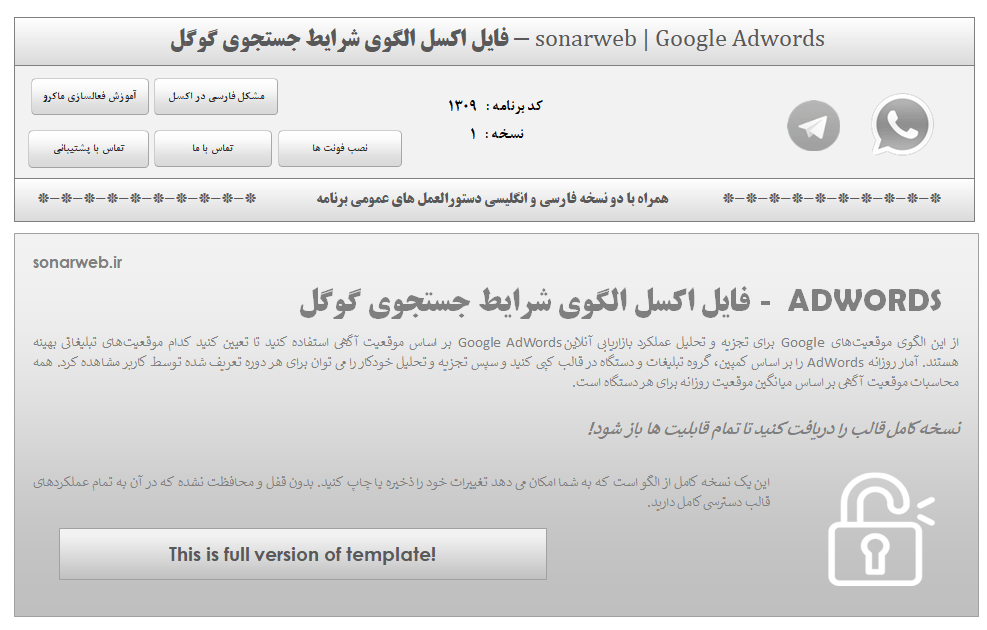The width and height of the screenshot is (987, 630).
Task: Click 'This is full version of template!' button
Action: pos(303,554)
